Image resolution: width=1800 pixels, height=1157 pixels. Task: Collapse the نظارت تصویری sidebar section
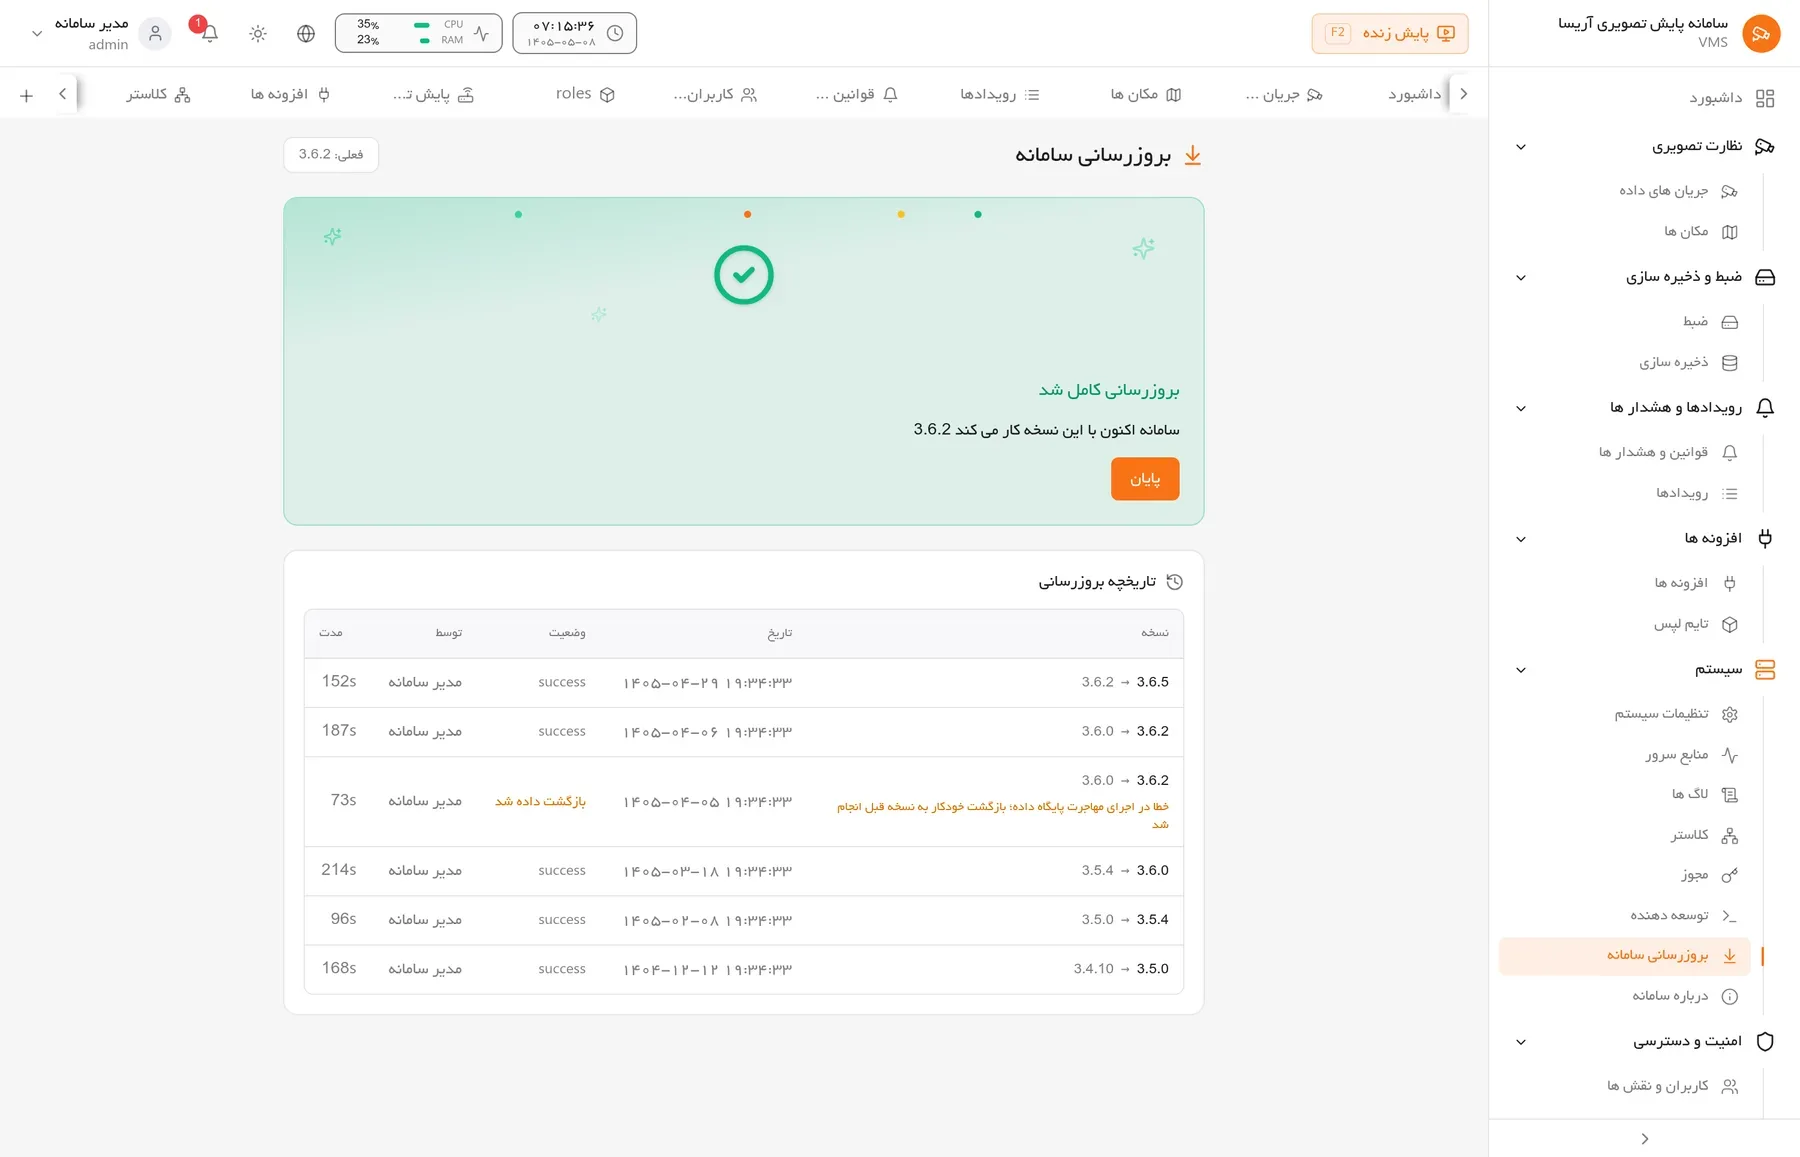(x=1521, y=147)
